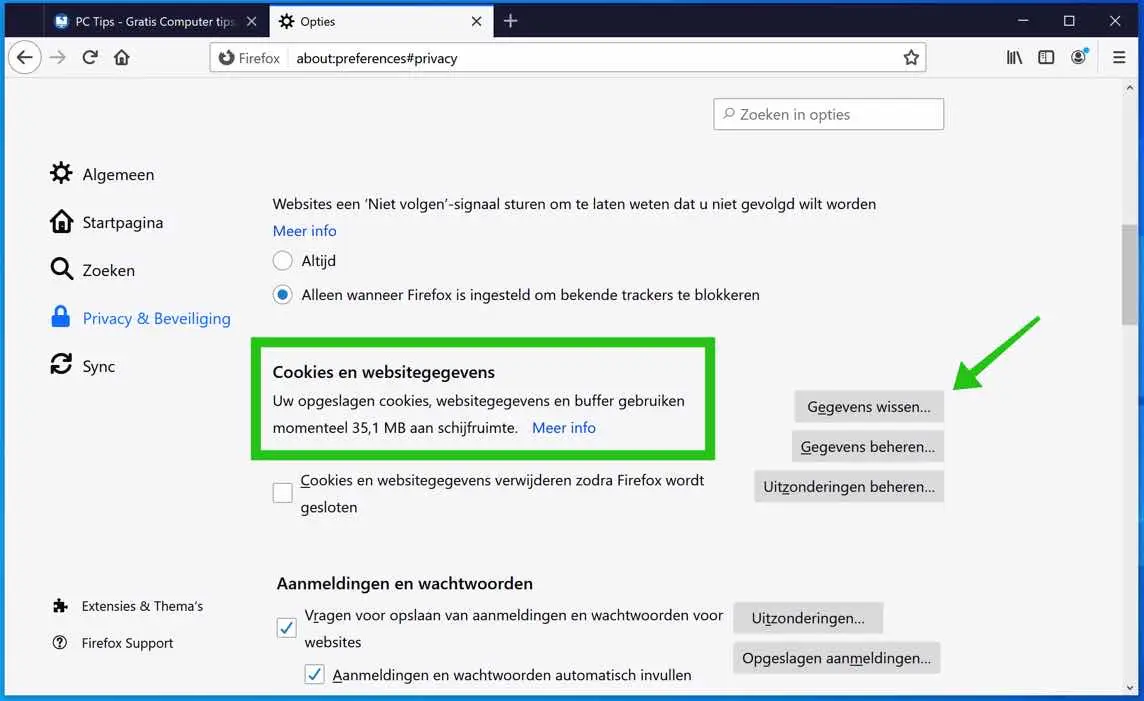This screenshot has width=1144, height=701.
Task: Click the vertical scrollbar thumb
Action: point(1129,274)
